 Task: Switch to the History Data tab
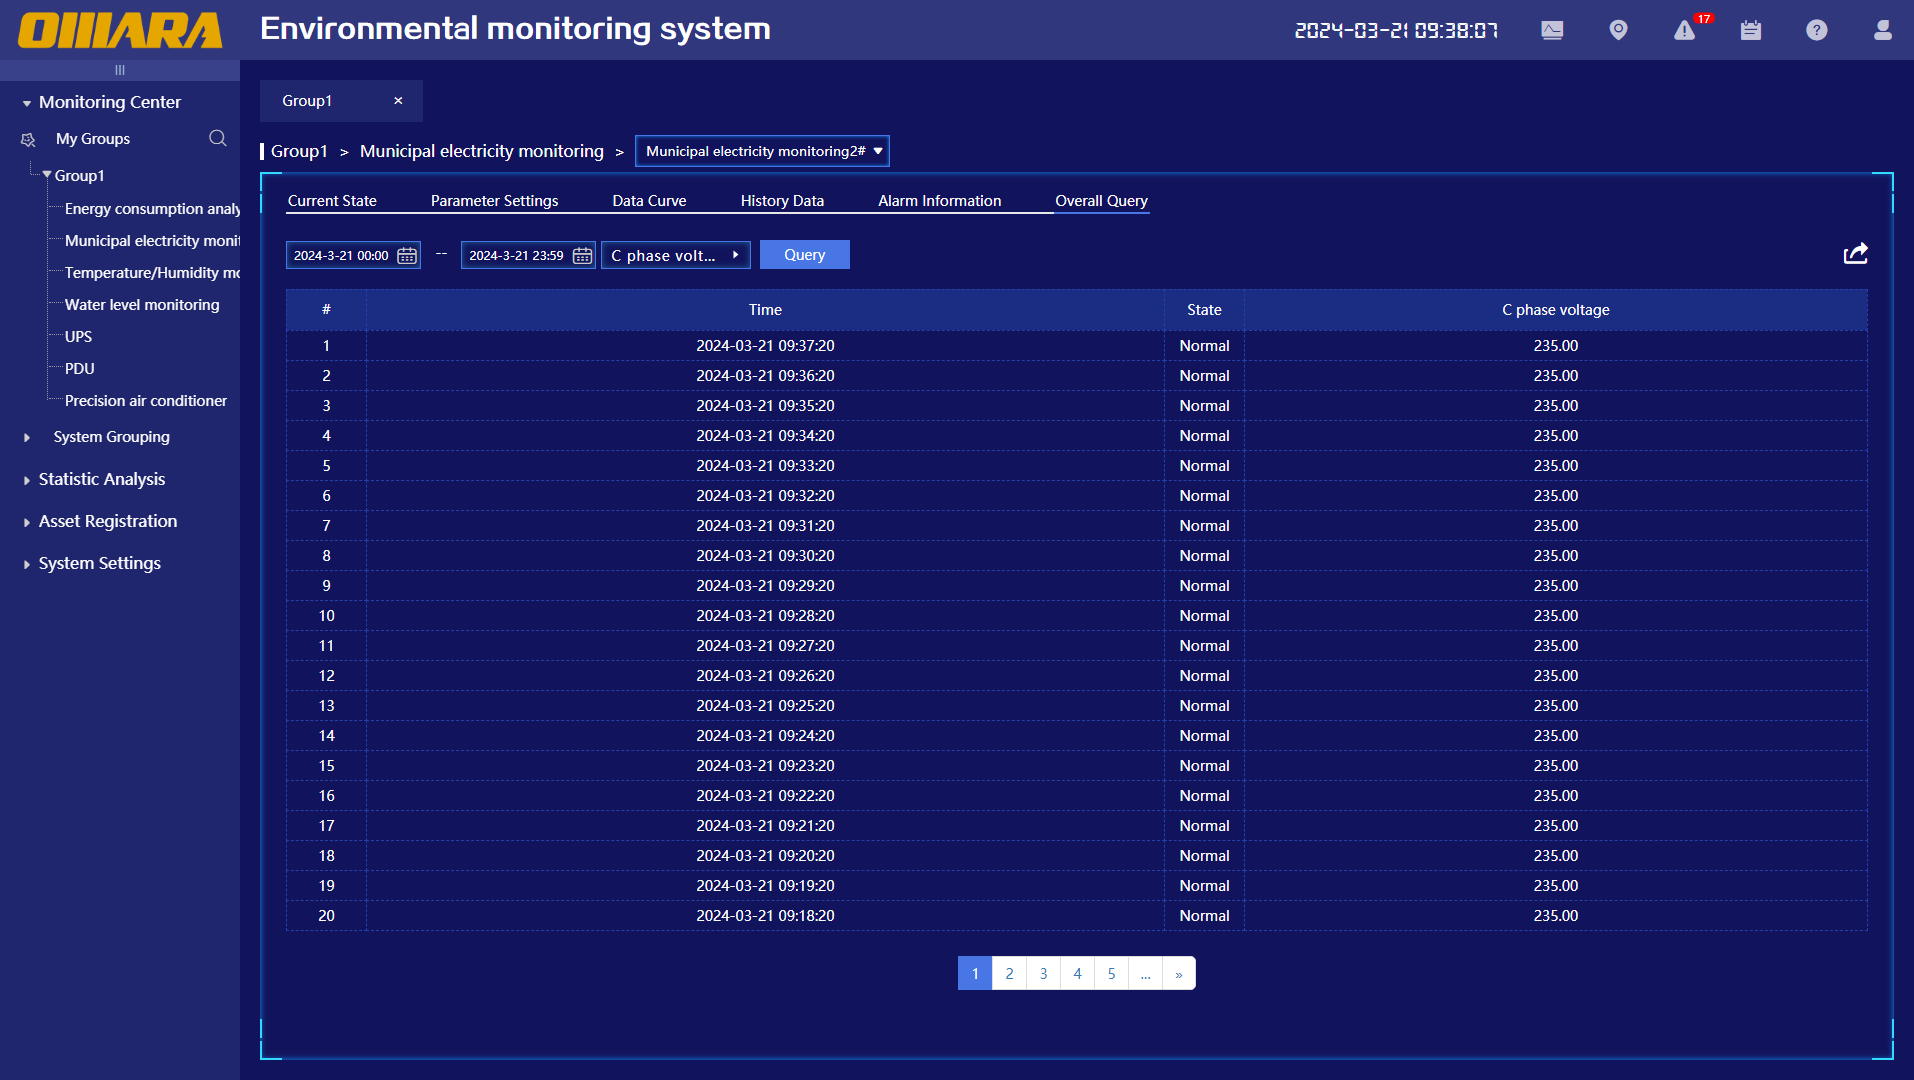point(782,200)
